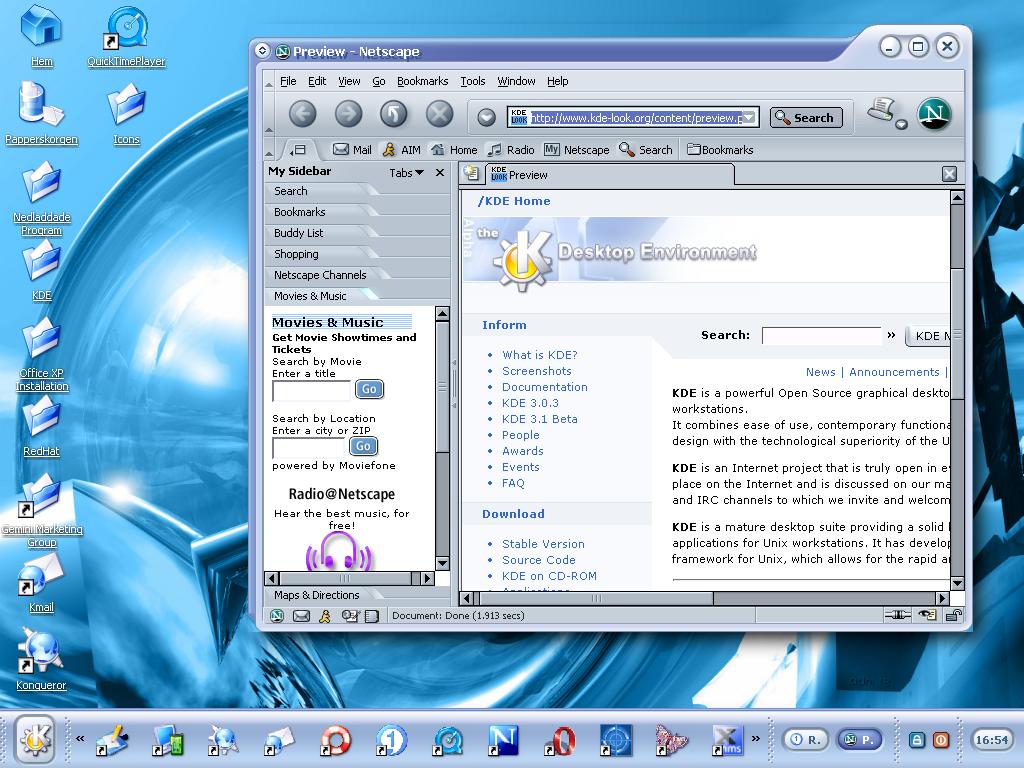The image size is (1024, 768).
Task: Collapse the menu bar grippy
Action: [x=268, y=83]
